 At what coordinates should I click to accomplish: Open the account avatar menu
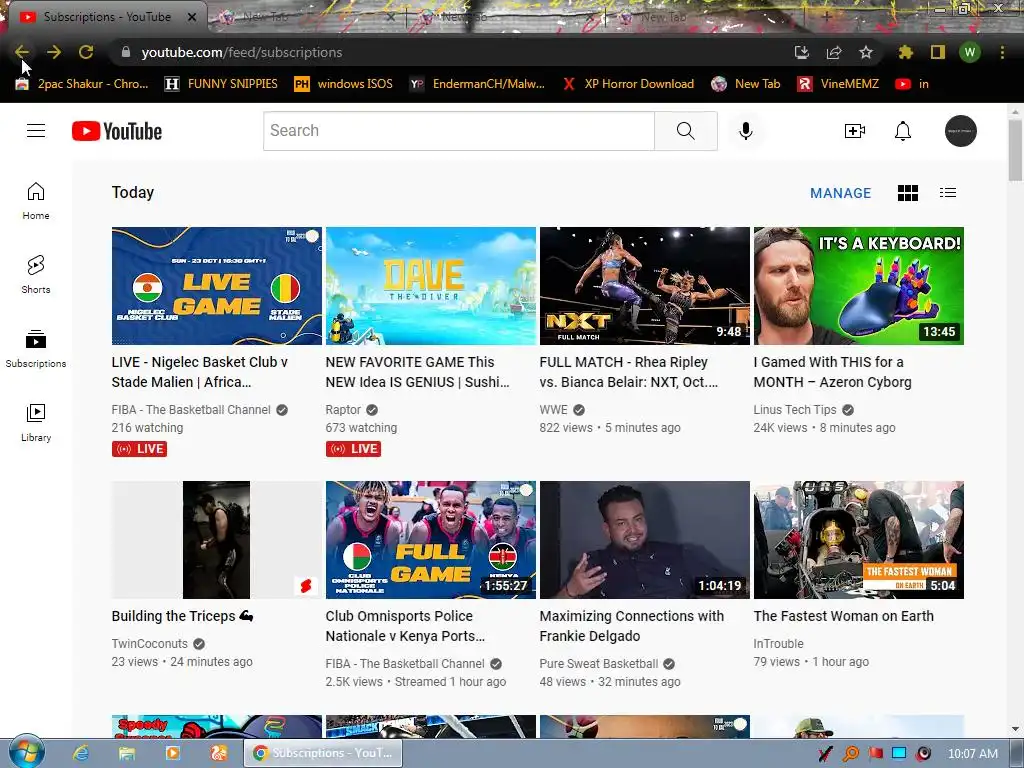pos(960,131)
